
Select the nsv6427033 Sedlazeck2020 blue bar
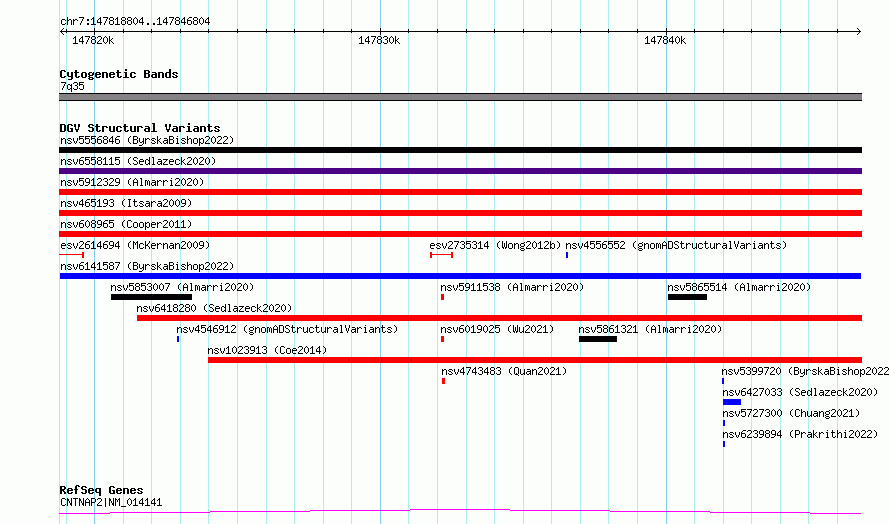pos(732,403)
